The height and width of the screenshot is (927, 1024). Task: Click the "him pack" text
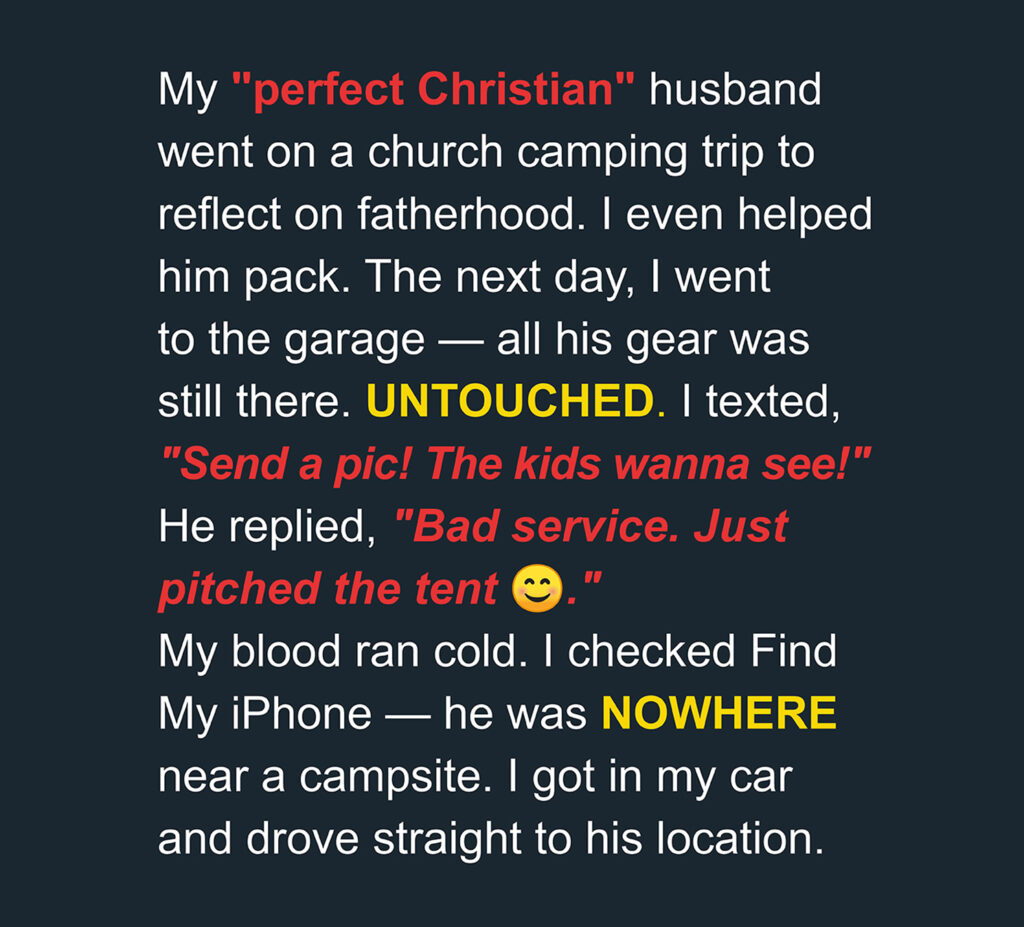(x=251, y=278)
